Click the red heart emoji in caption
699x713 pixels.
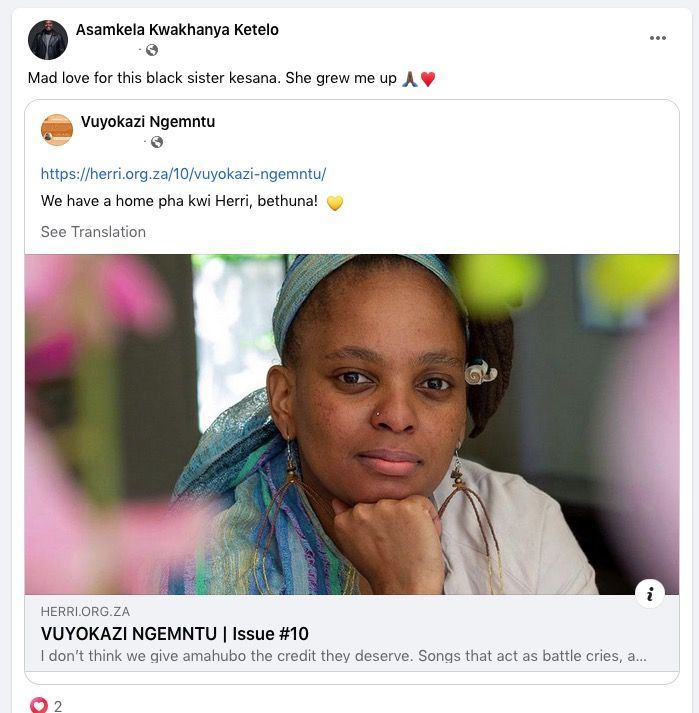click(428, 79)
